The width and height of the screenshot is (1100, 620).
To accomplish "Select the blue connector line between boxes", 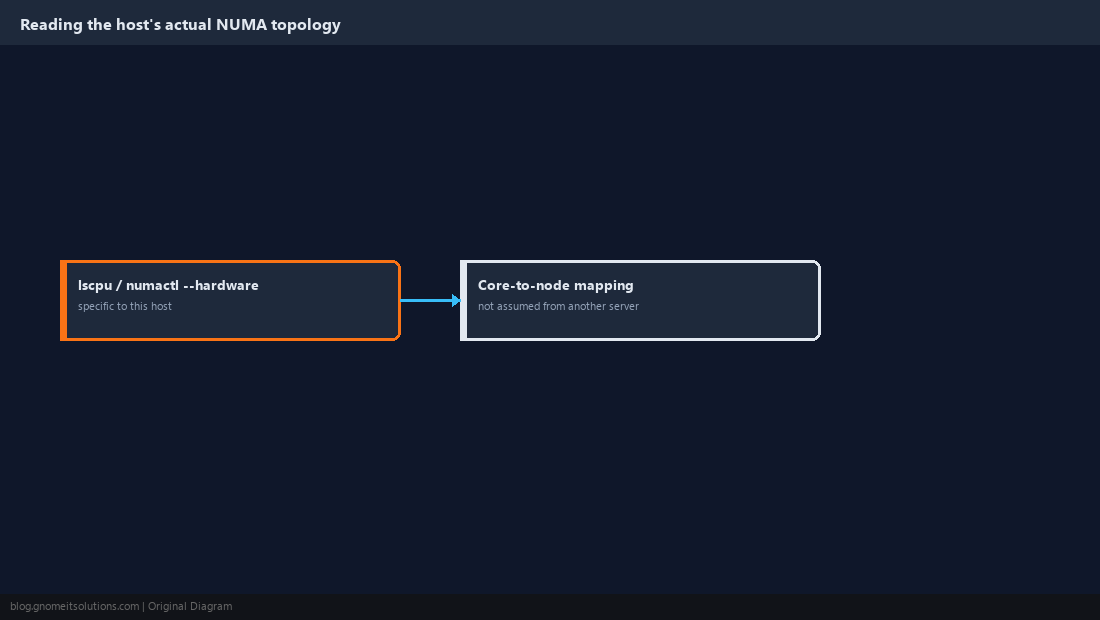I will (427, 300).
